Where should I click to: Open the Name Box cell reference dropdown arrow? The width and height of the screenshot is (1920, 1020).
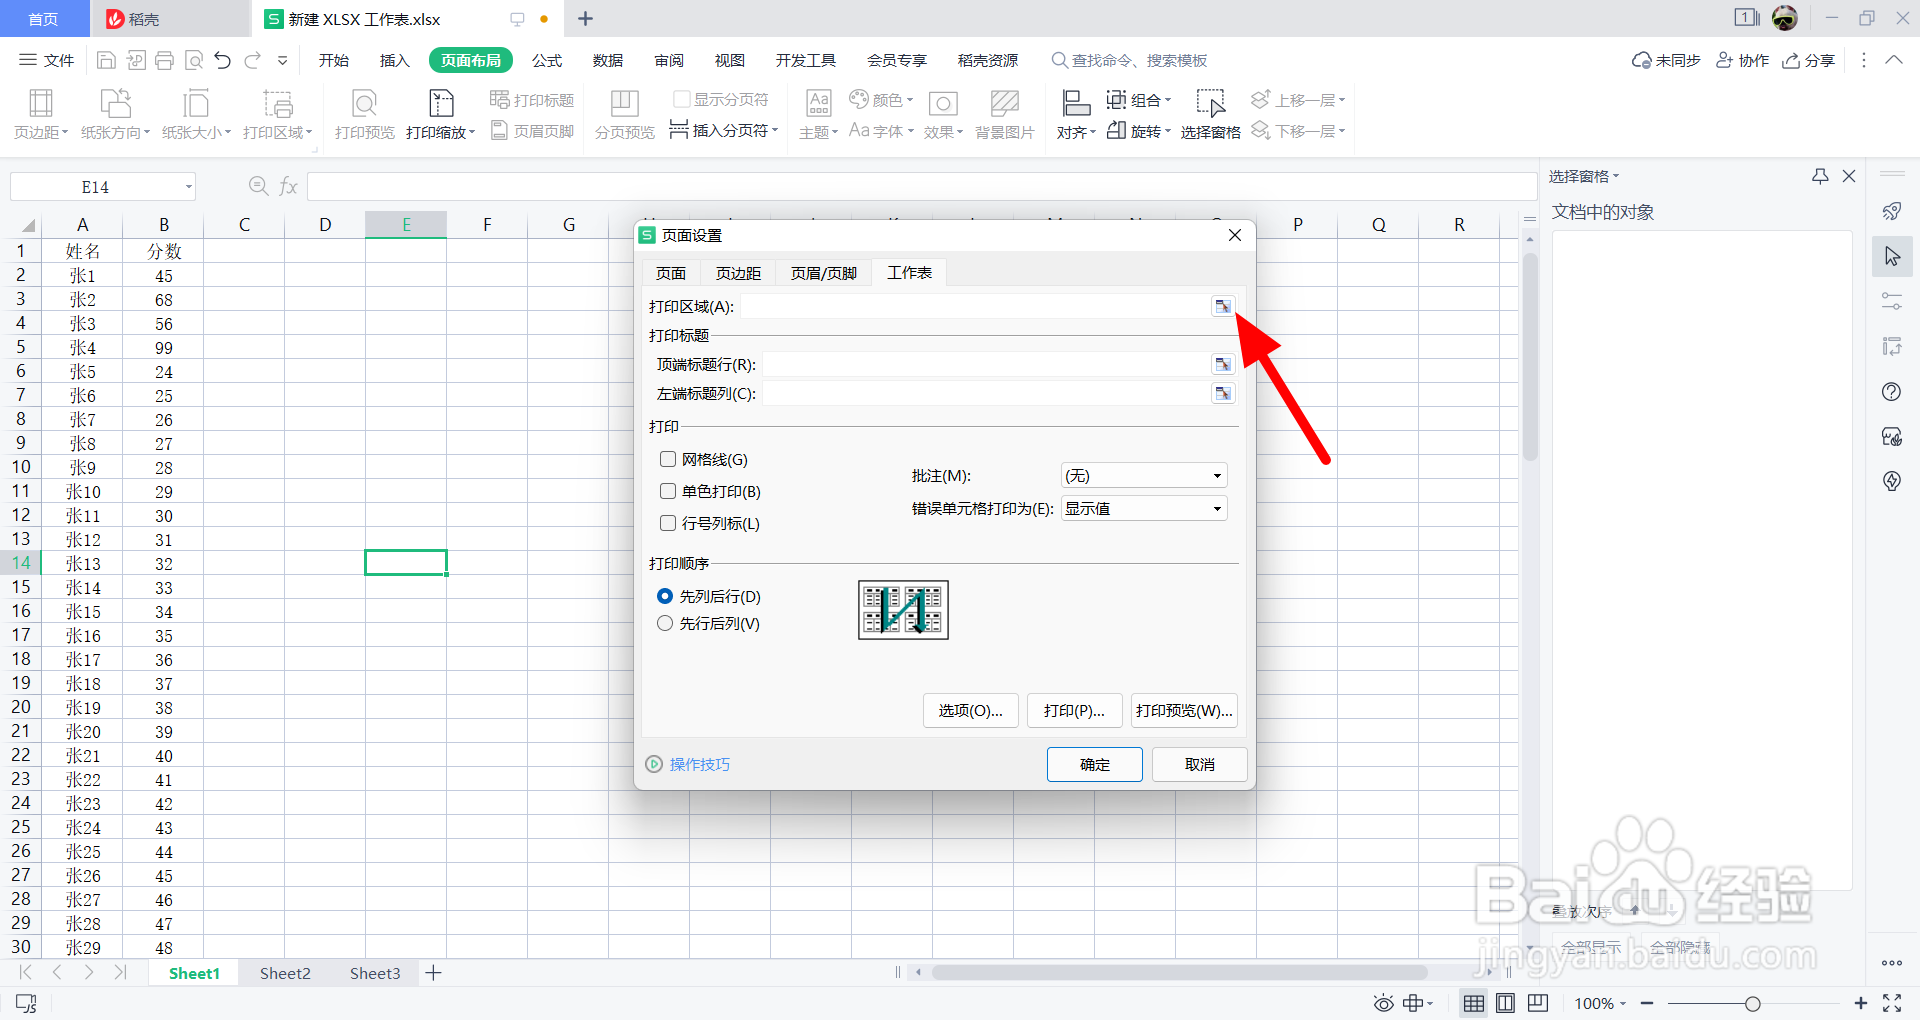coord(188,187)
